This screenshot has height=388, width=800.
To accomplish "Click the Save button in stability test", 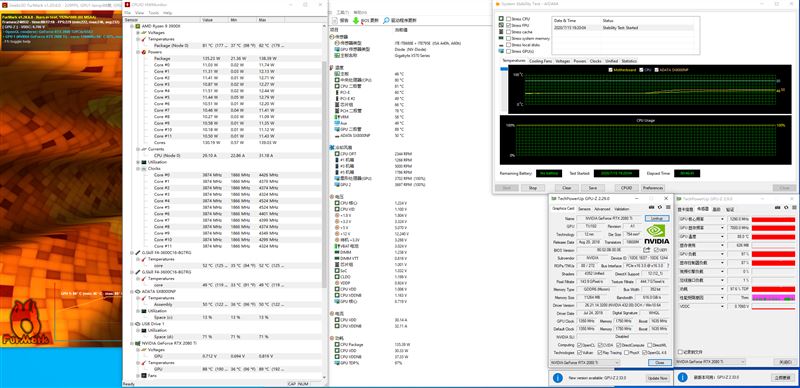I will 593,188.
